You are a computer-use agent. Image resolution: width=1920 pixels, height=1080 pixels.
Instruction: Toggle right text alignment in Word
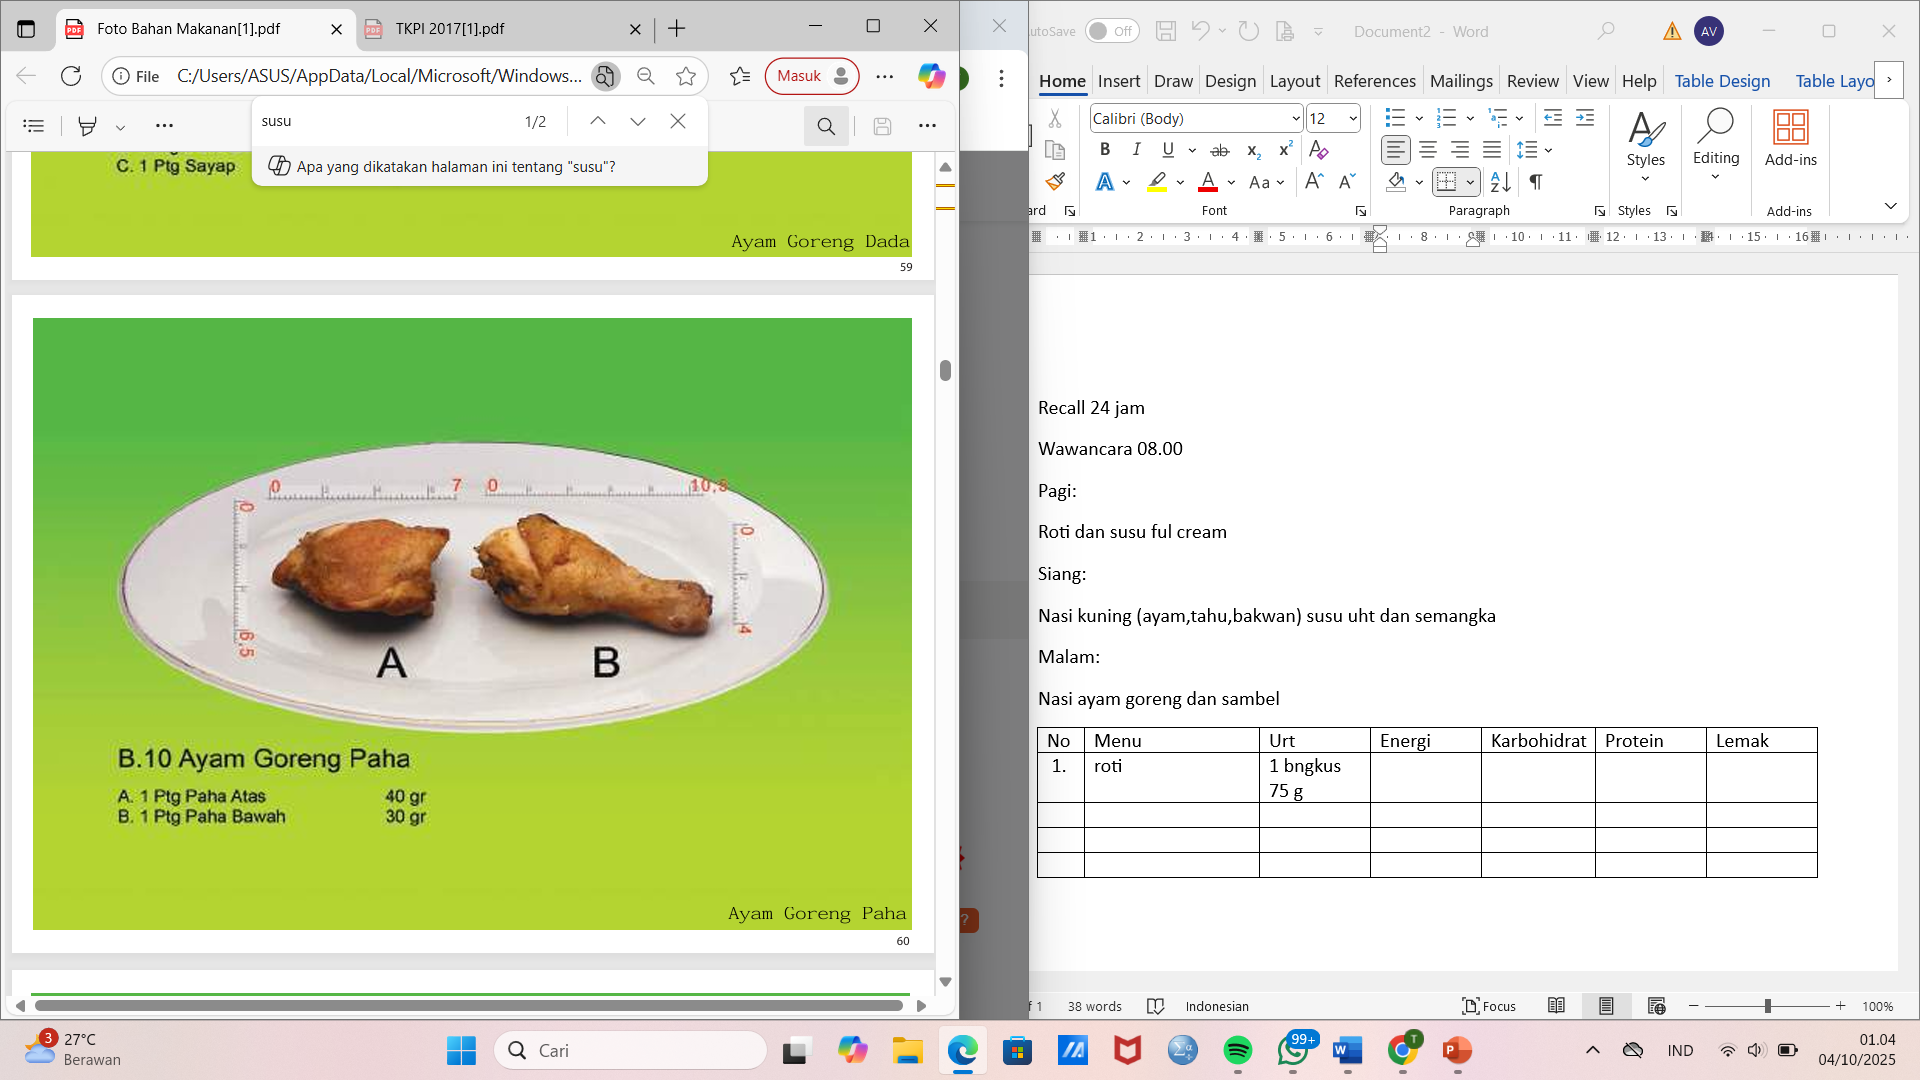[x=1460, y=150]
